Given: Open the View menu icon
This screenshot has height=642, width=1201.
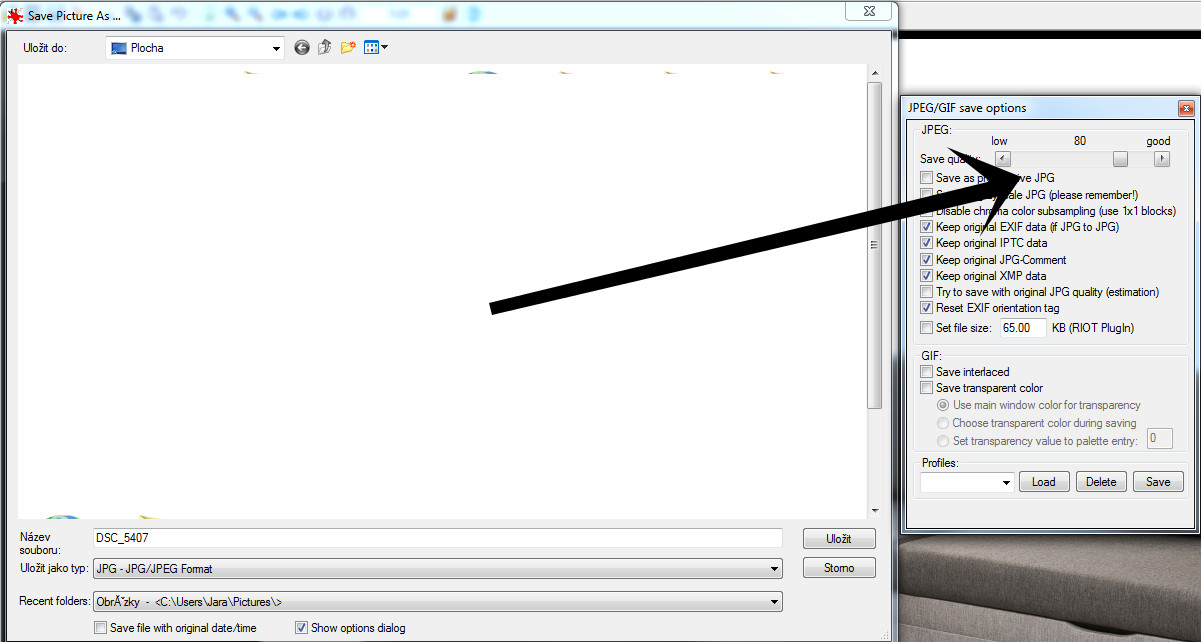Looking at the screenshot, I should click(x=376, y=48).
